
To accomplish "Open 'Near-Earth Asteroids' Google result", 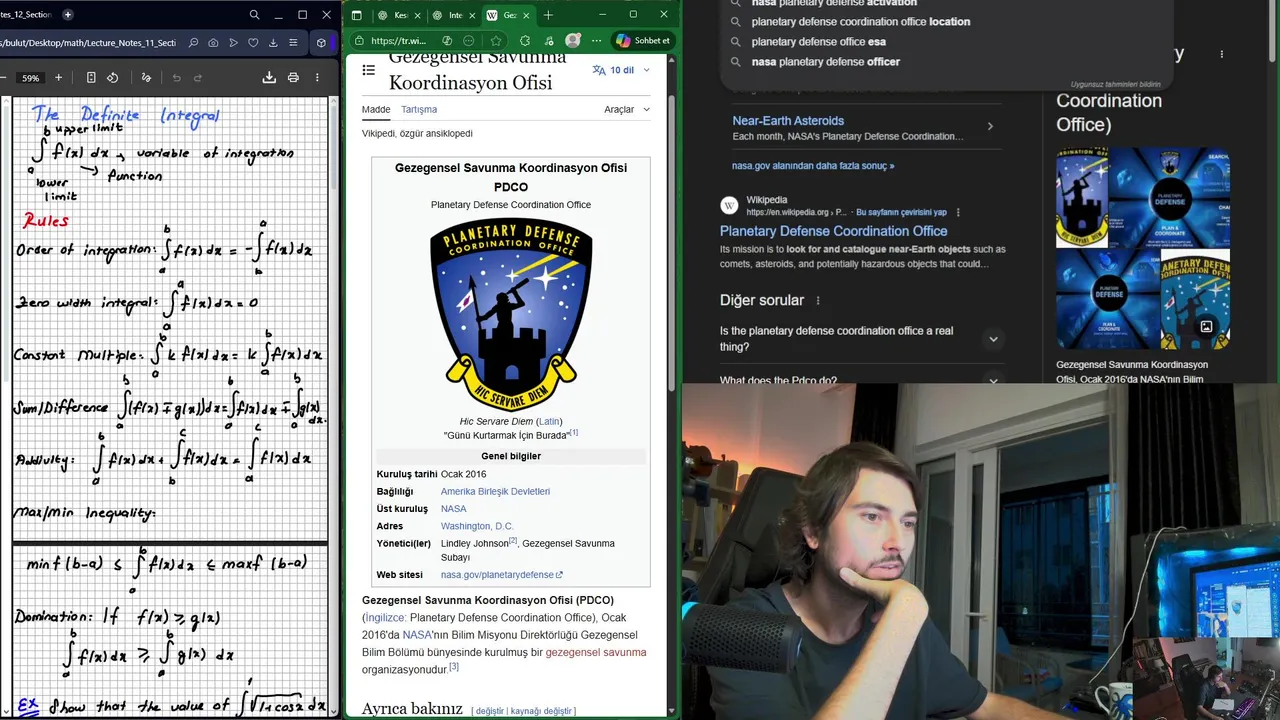I will [x=788, y=120].
